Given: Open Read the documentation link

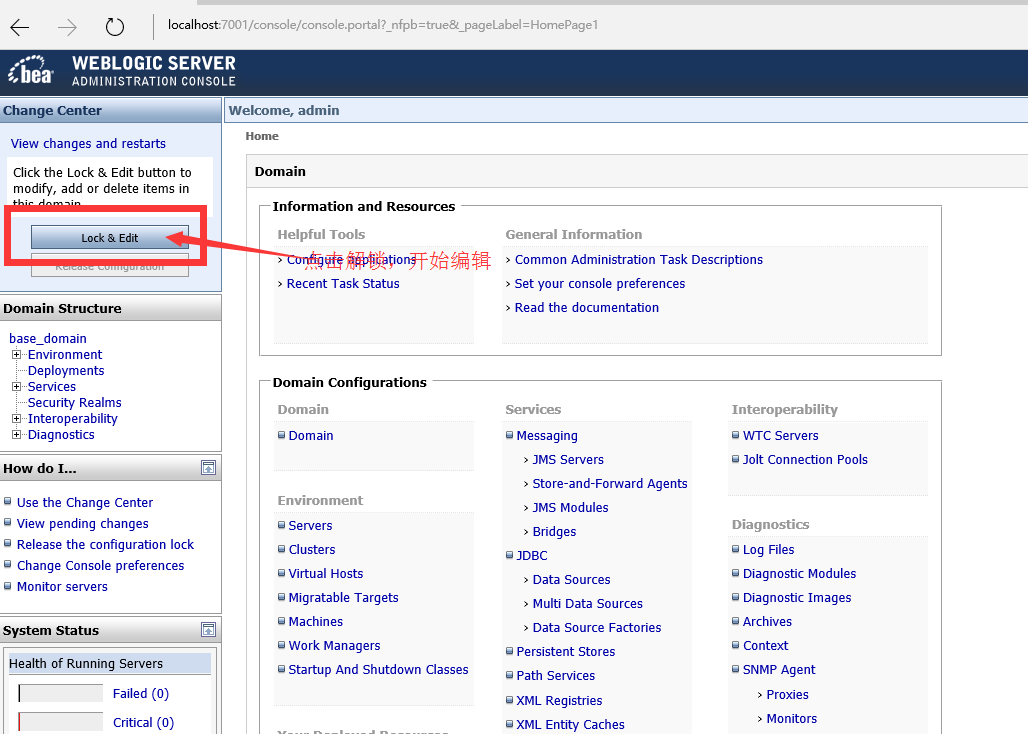Looking at the screenshot, I should pos(587,307).
